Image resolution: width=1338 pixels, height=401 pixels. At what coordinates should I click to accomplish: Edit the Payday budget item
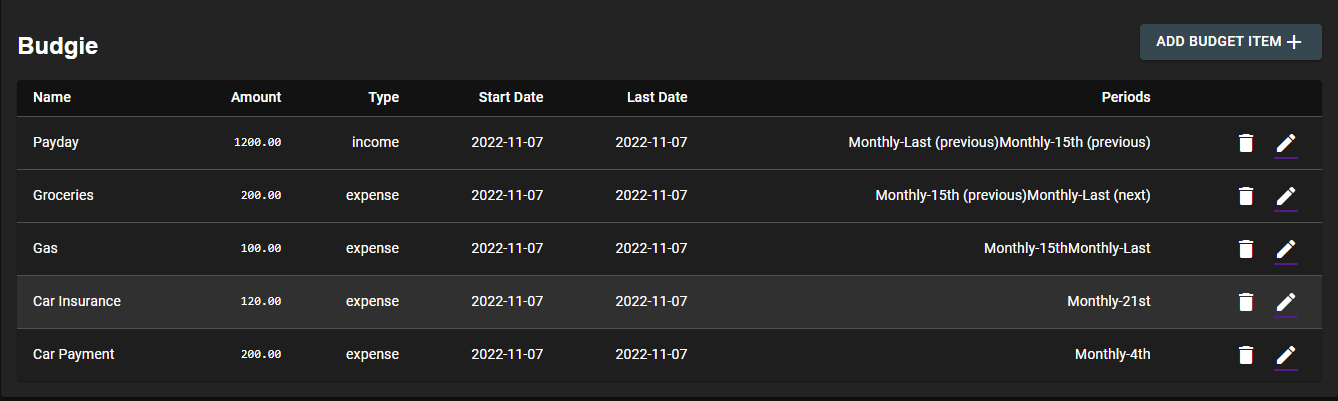[1286, 143]
